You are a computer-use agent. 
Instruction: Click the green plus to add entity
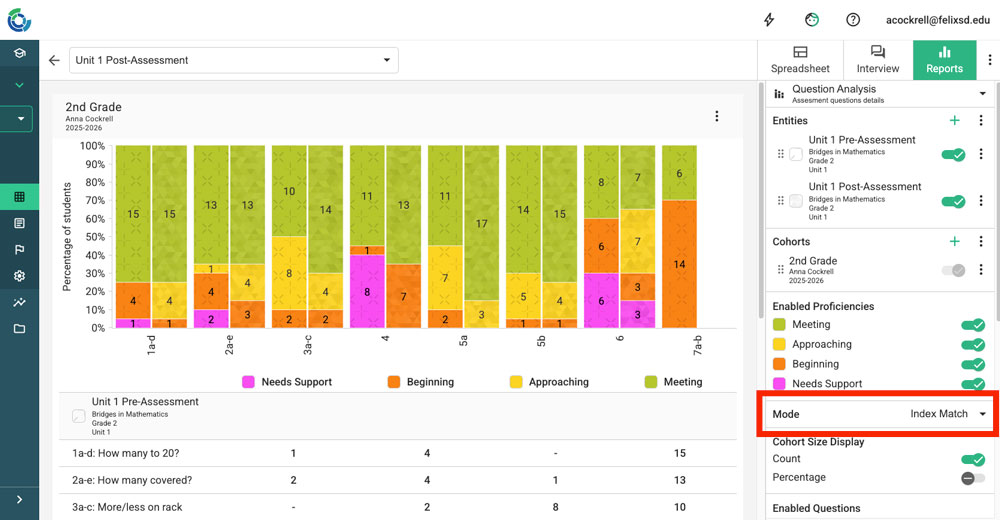click(x=954, y=121)
